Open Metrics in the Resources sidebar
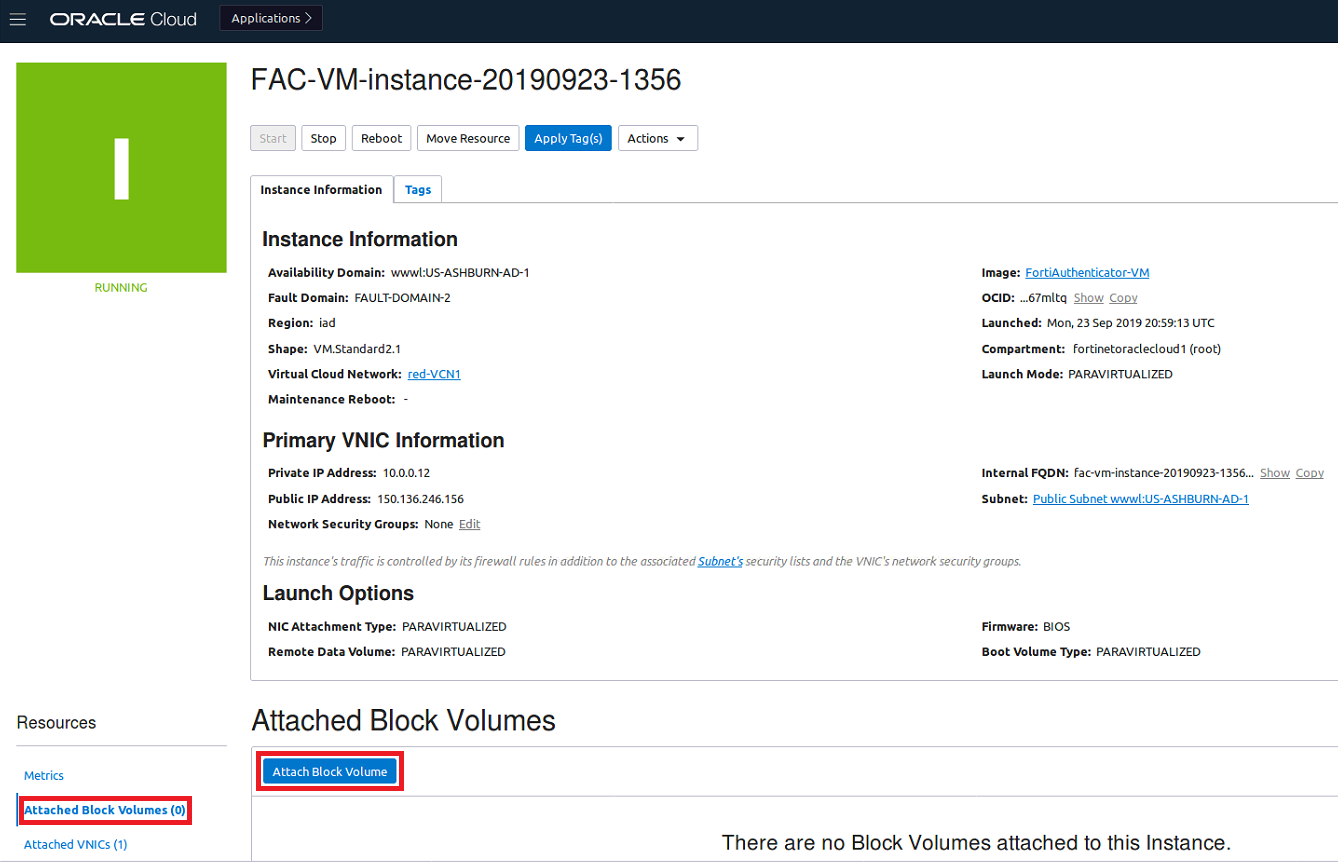The width and height of the screenshot is (1338, 863). coord(43,775)
